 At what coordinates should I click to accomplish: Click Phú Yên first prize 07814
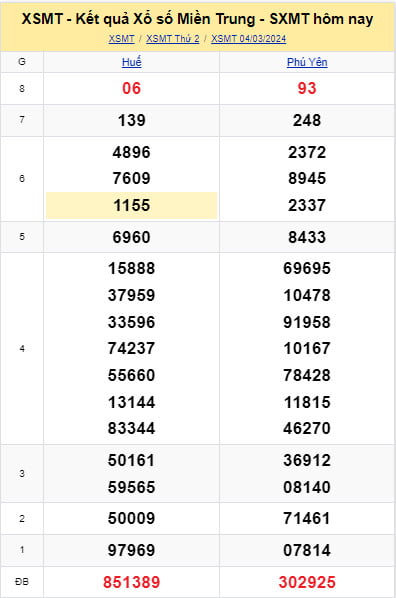tap(307, 550)
